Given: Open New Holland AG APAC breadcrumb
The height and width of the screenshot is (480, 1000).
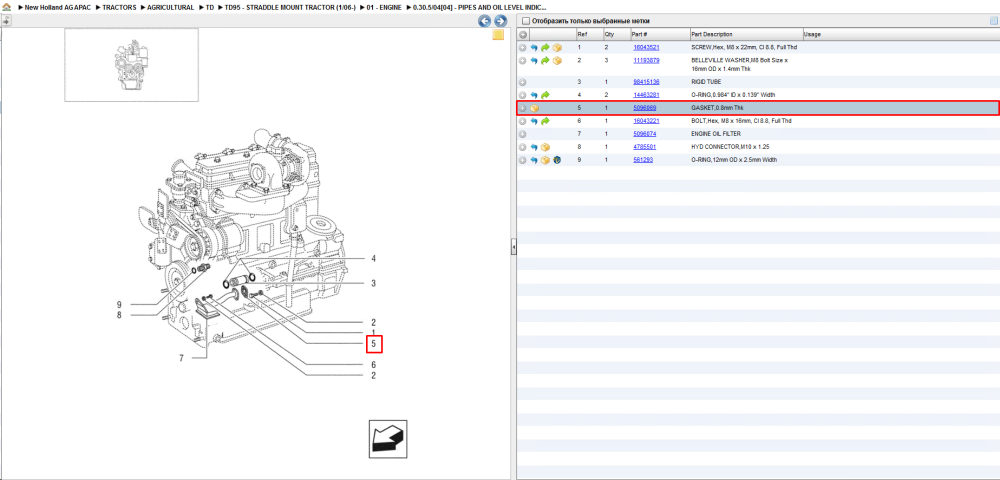Looking at the screenshot, I should click(56, 7).
